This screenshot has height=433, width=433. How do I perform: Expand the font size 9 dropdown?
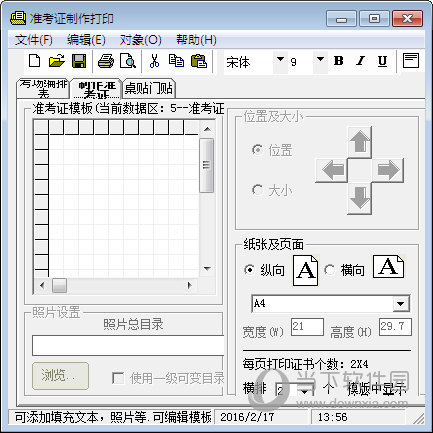320,61
